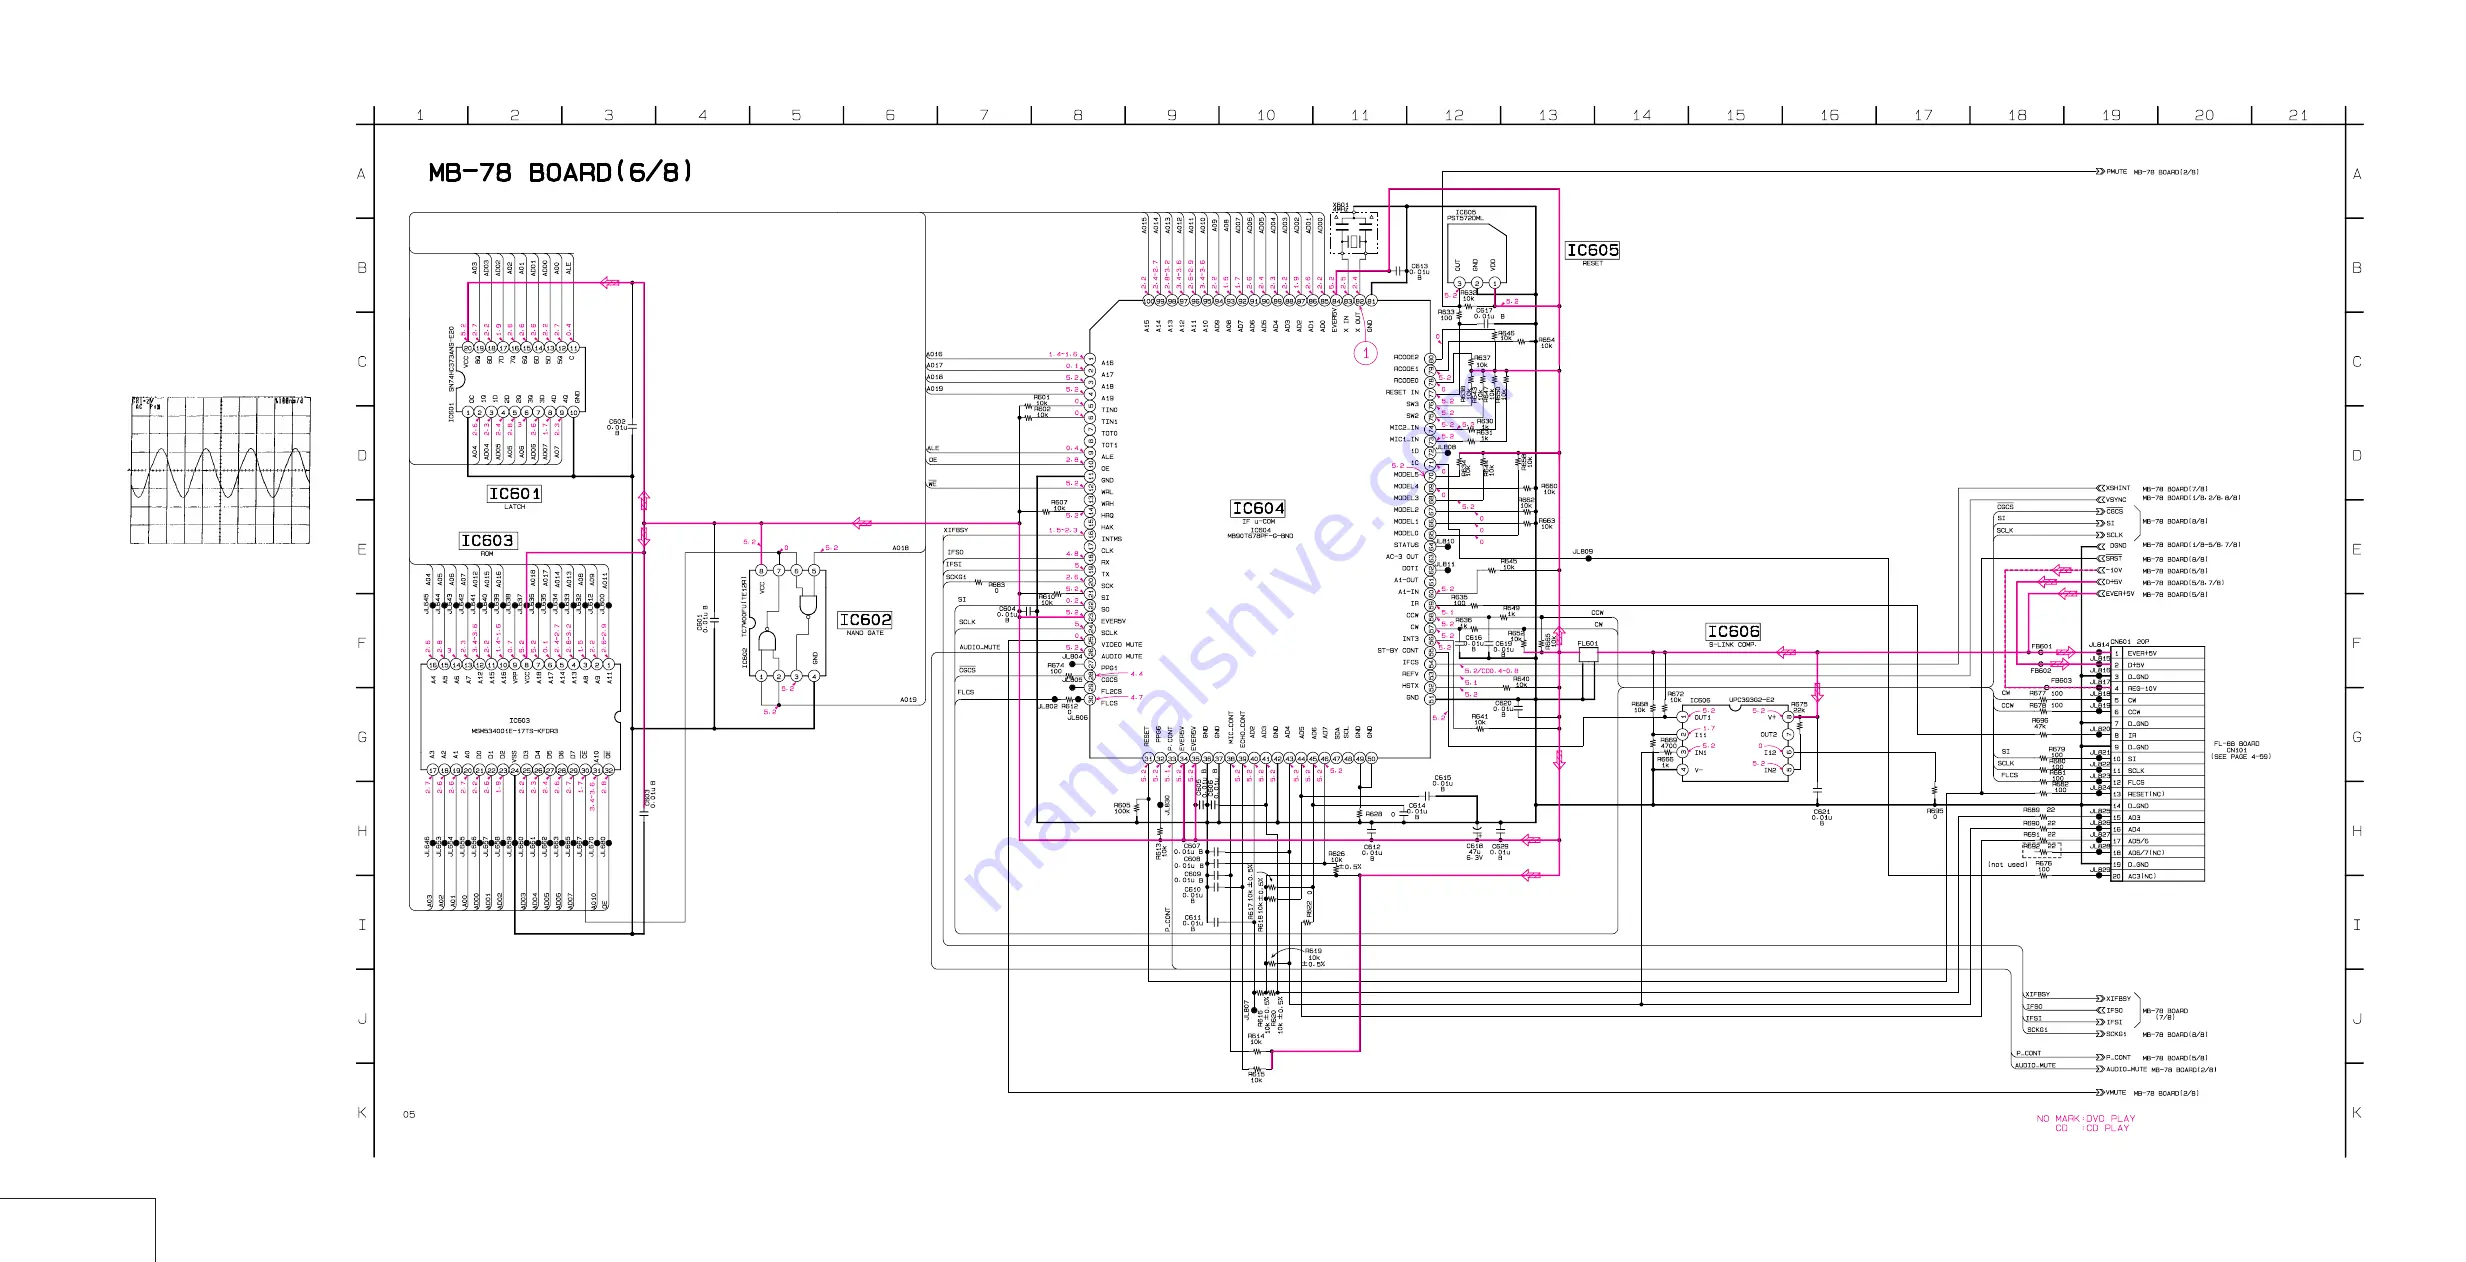Image resolution: width=2466 pixels, height=1262 pixels.
Task: Click the NO MARK:DVD PLAY legend note
Action: pyautogui.click(x=2086, y=1119)
